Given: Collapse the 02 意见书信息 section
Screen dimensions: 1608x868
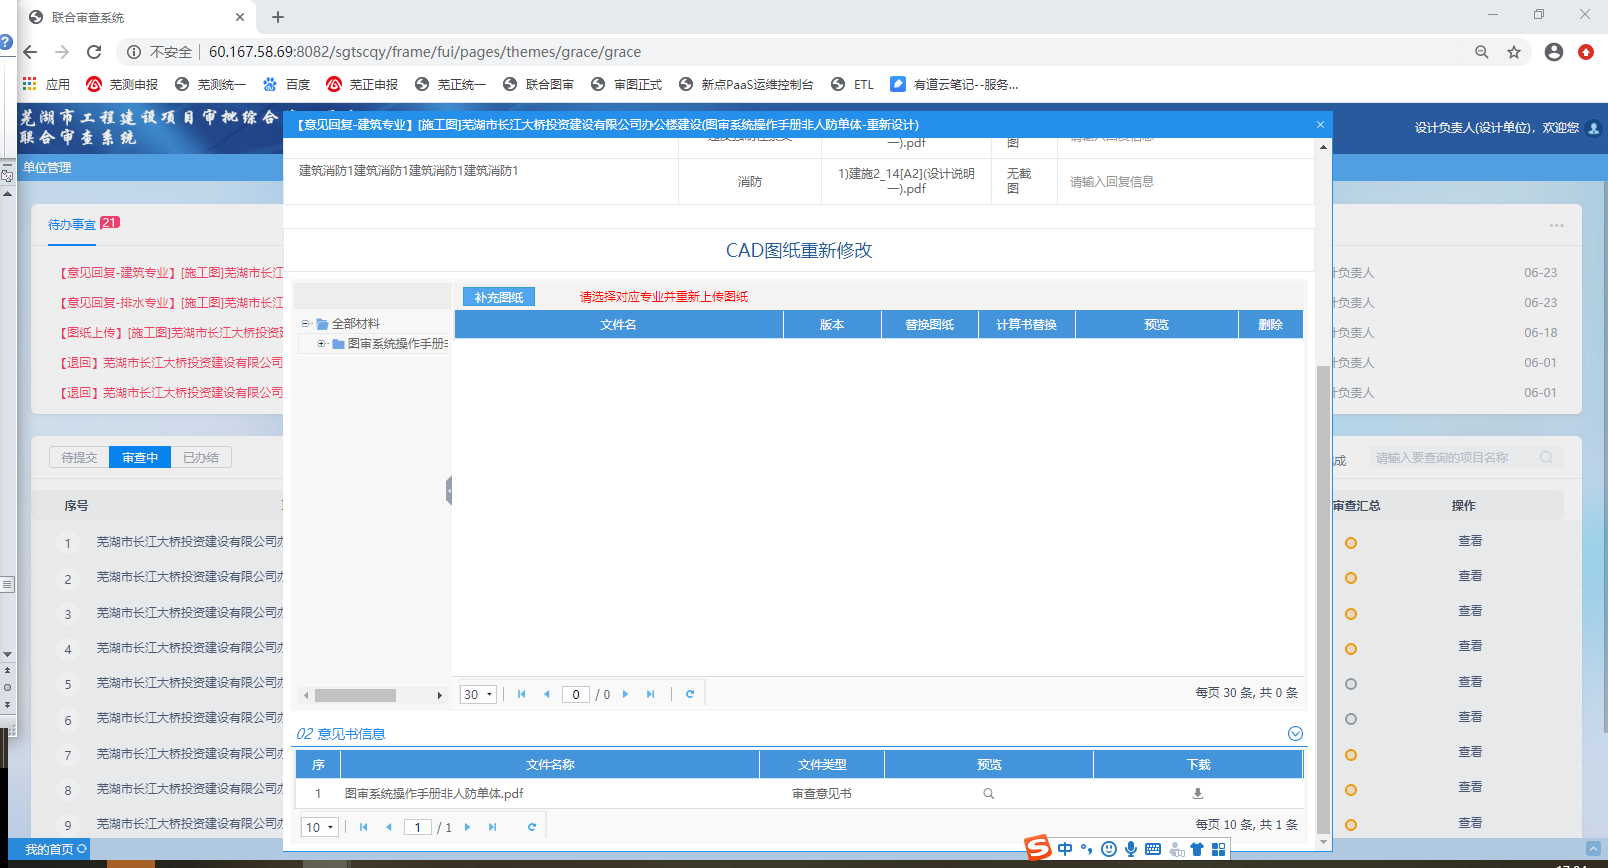Looking at the screenshot, I should click(x=1295, y=734).
